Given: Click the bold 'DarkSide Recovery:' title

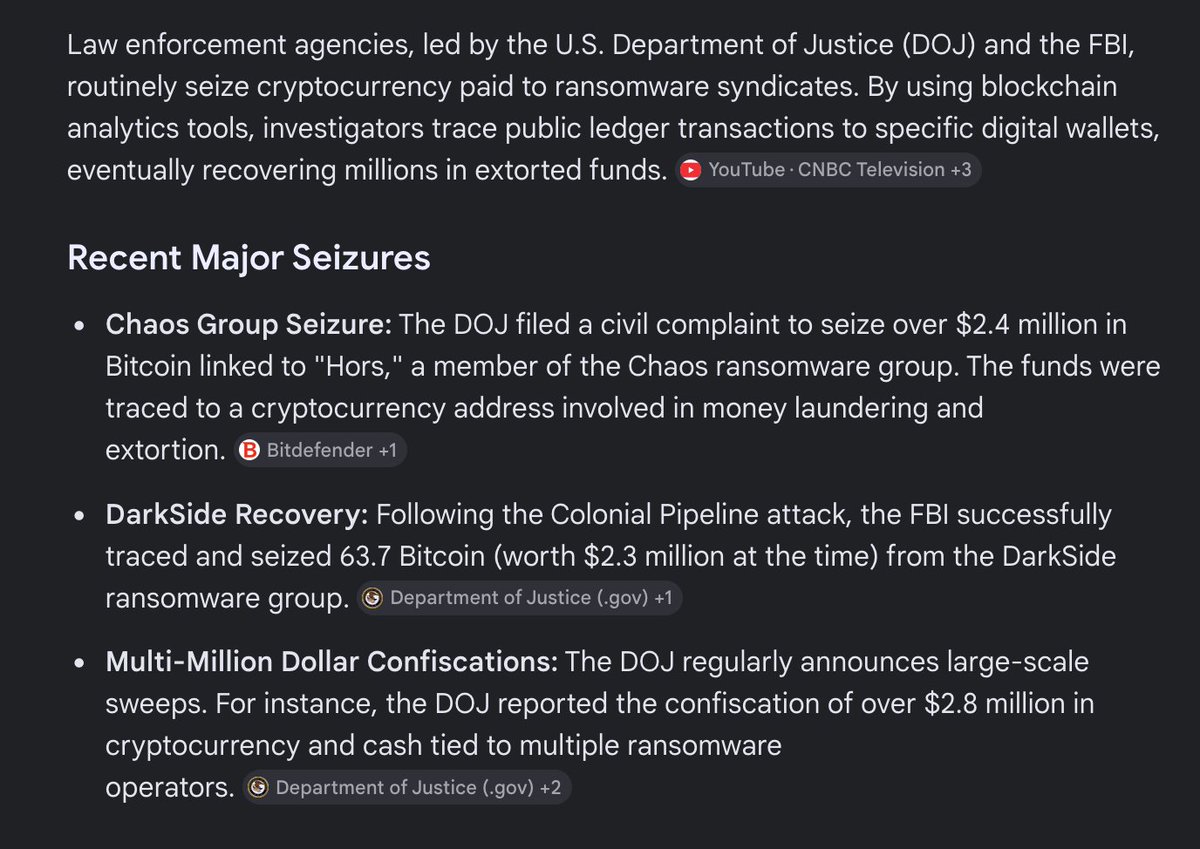Looking at the screenshot, I should pyautogui.click(x=238, y=515).
